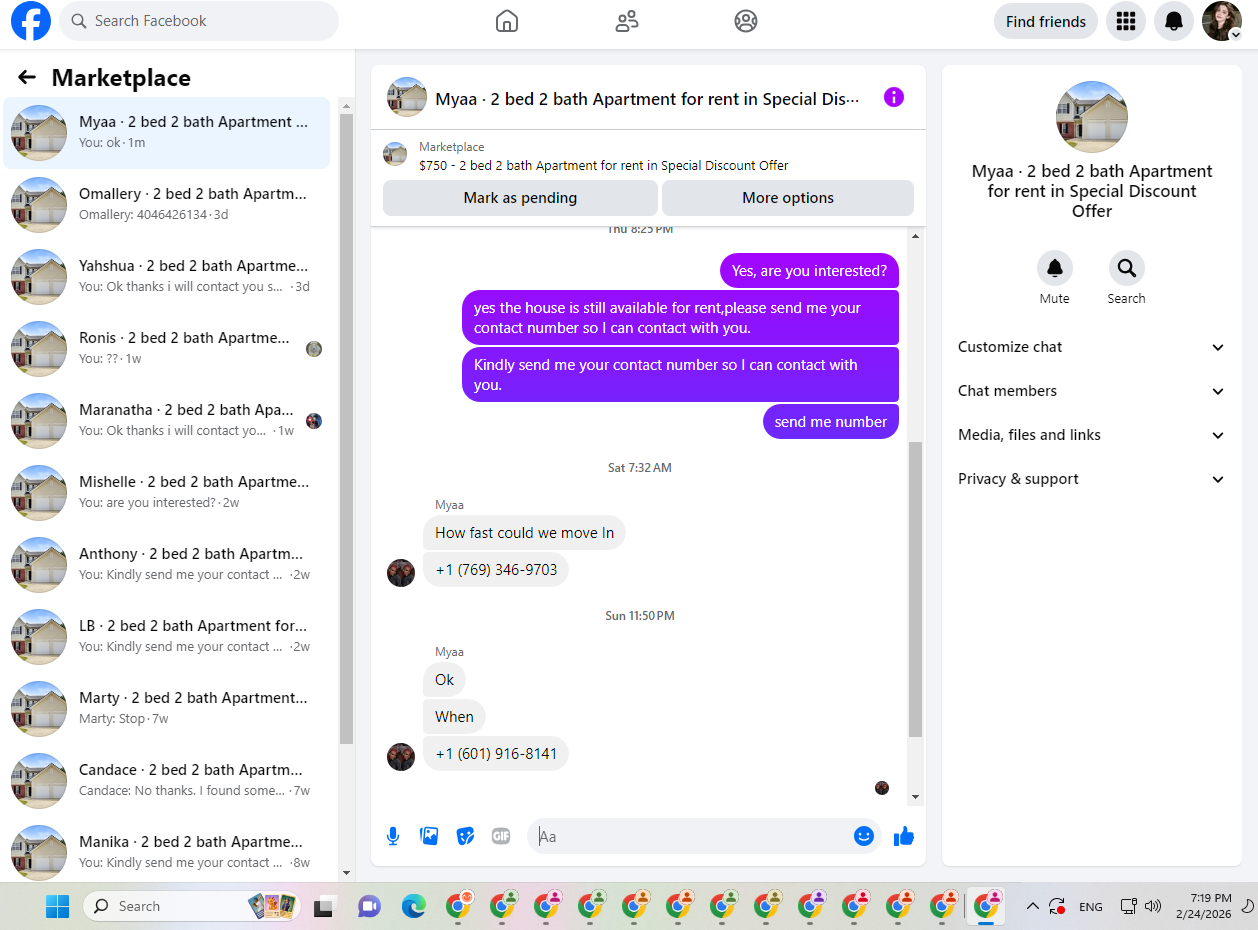
Task: Expand Privacy & support section
Action: point(1092,479)
